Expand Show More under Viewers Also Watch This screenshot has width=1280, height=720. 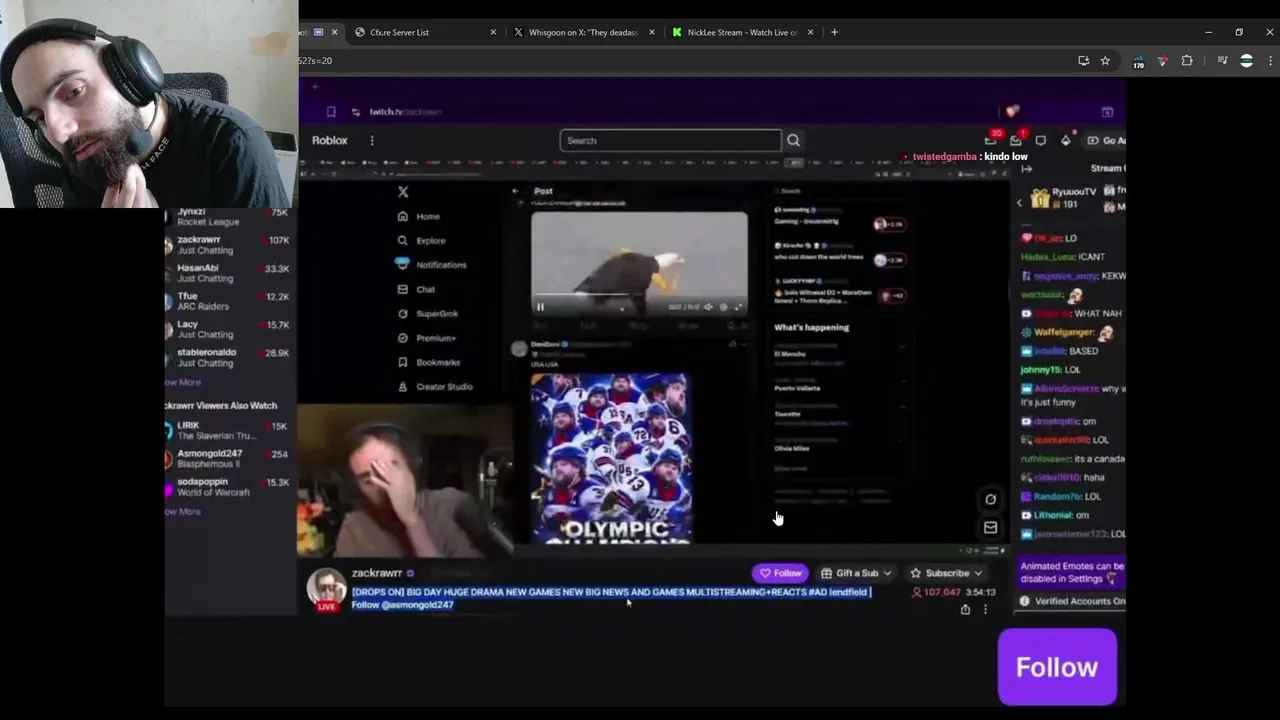click(183, 511)
